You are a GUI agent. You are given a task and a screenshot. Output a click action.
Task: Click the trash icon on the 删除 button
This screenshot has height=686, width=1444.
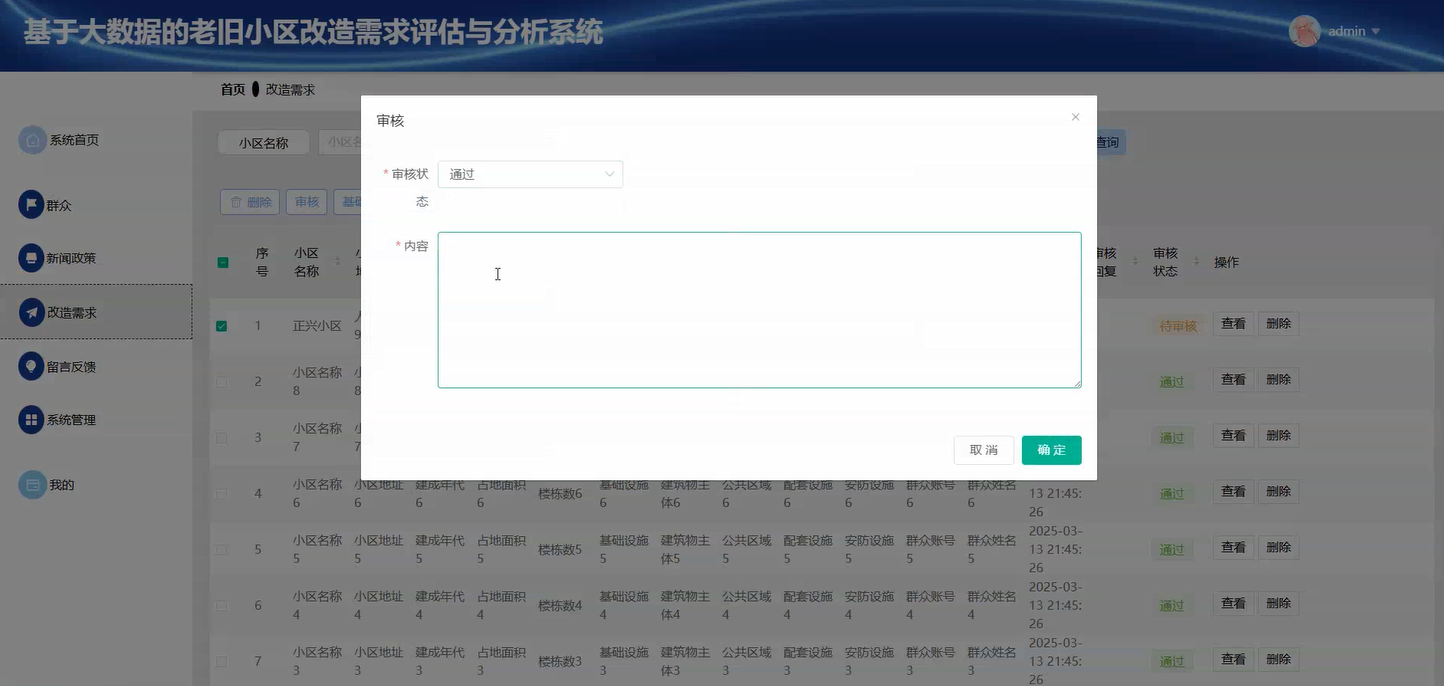point(237,201)
